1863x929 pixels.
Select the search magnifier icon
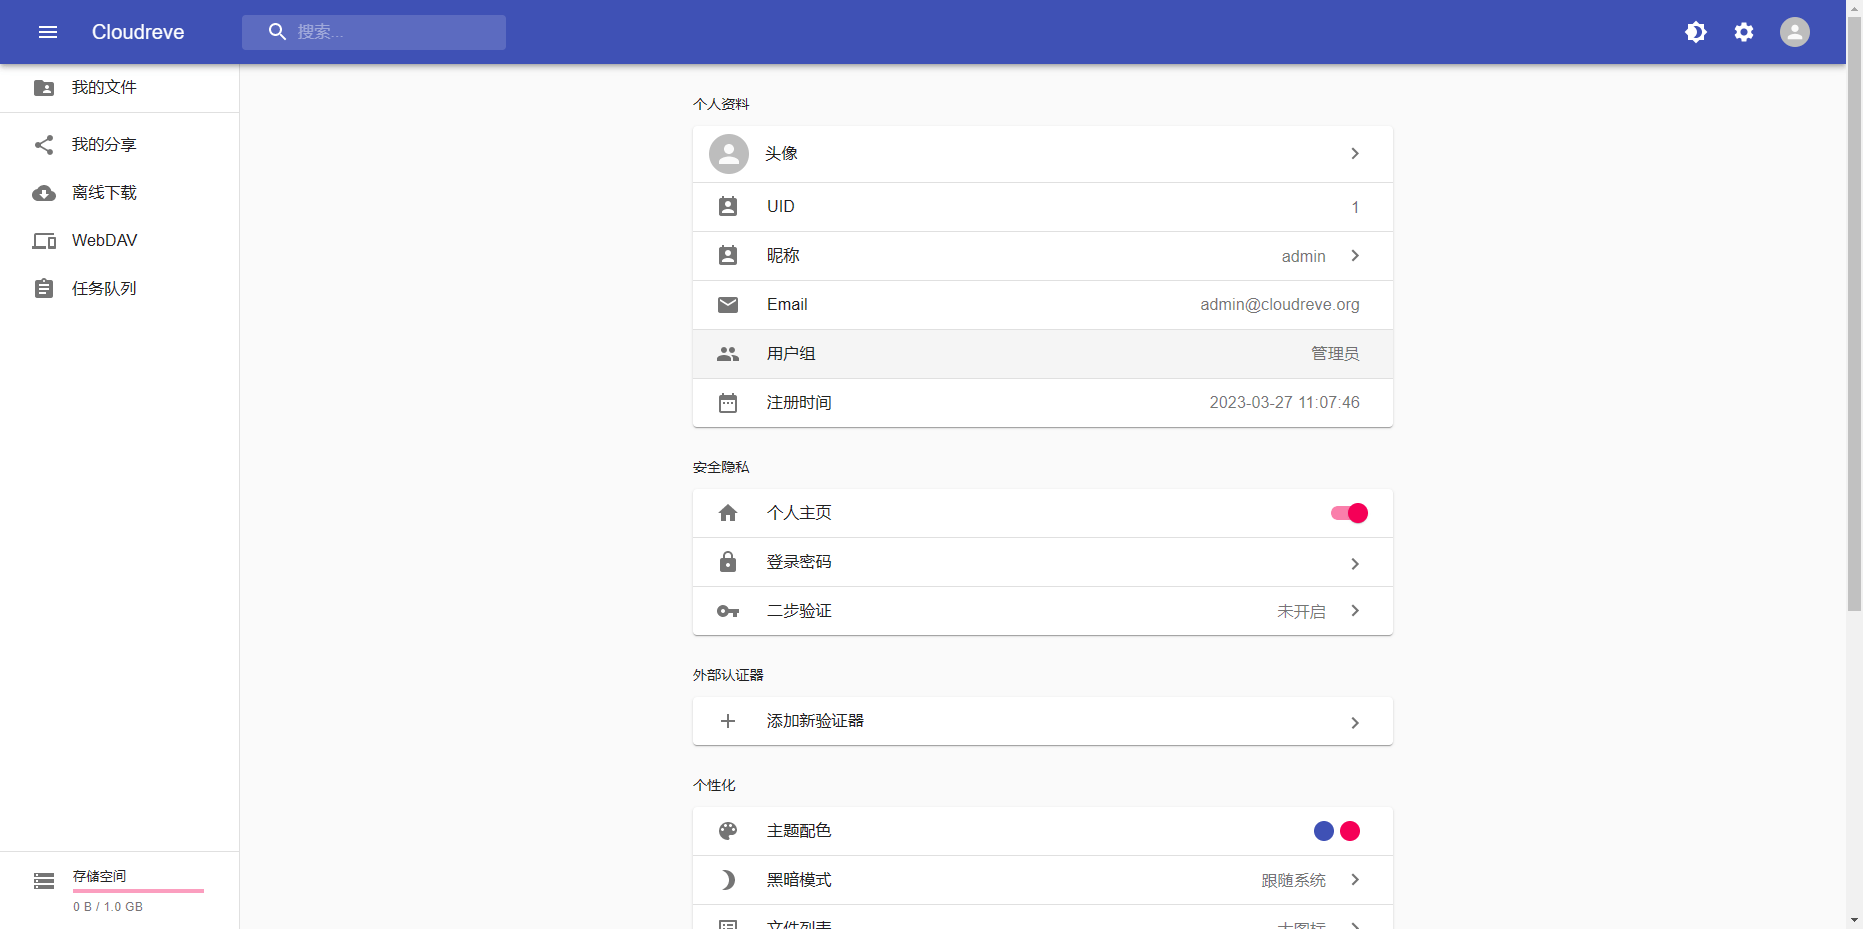coord(277,31)
